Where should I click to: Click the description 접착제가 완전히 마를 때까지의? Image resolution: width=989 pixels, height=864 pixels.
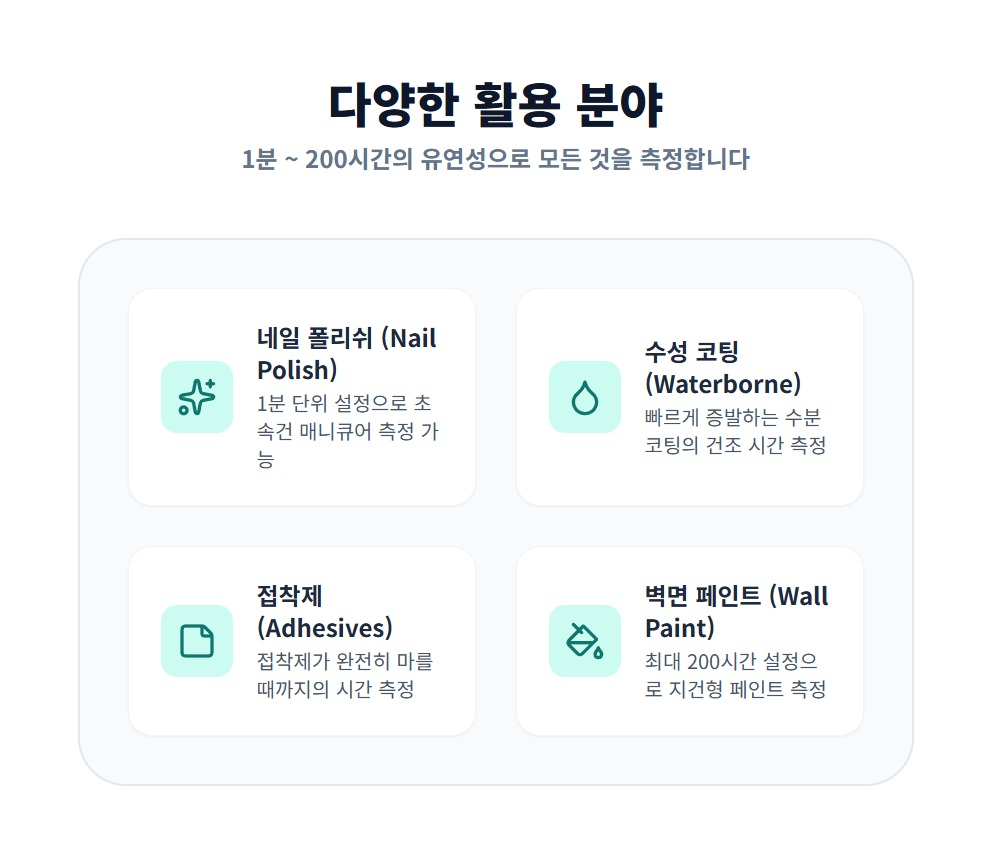(344, 675)
